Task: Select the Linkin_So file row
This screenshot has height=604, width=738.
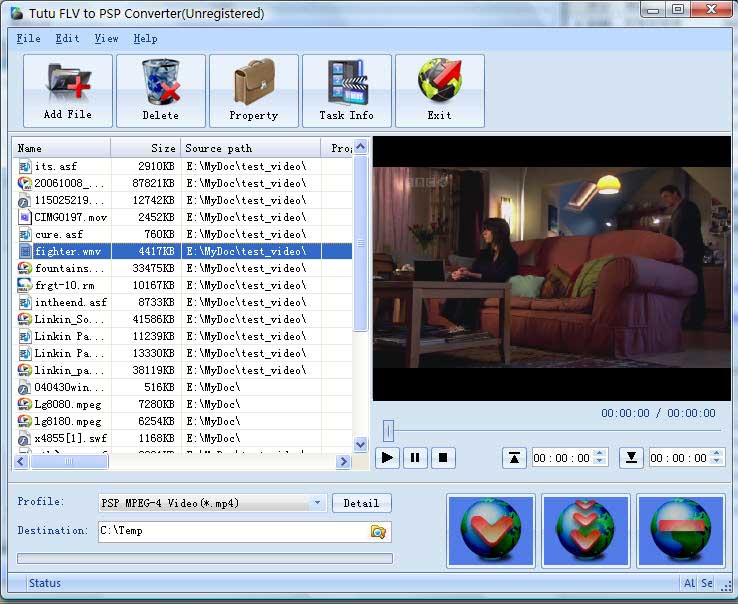Action: click(x=184, y=319)
